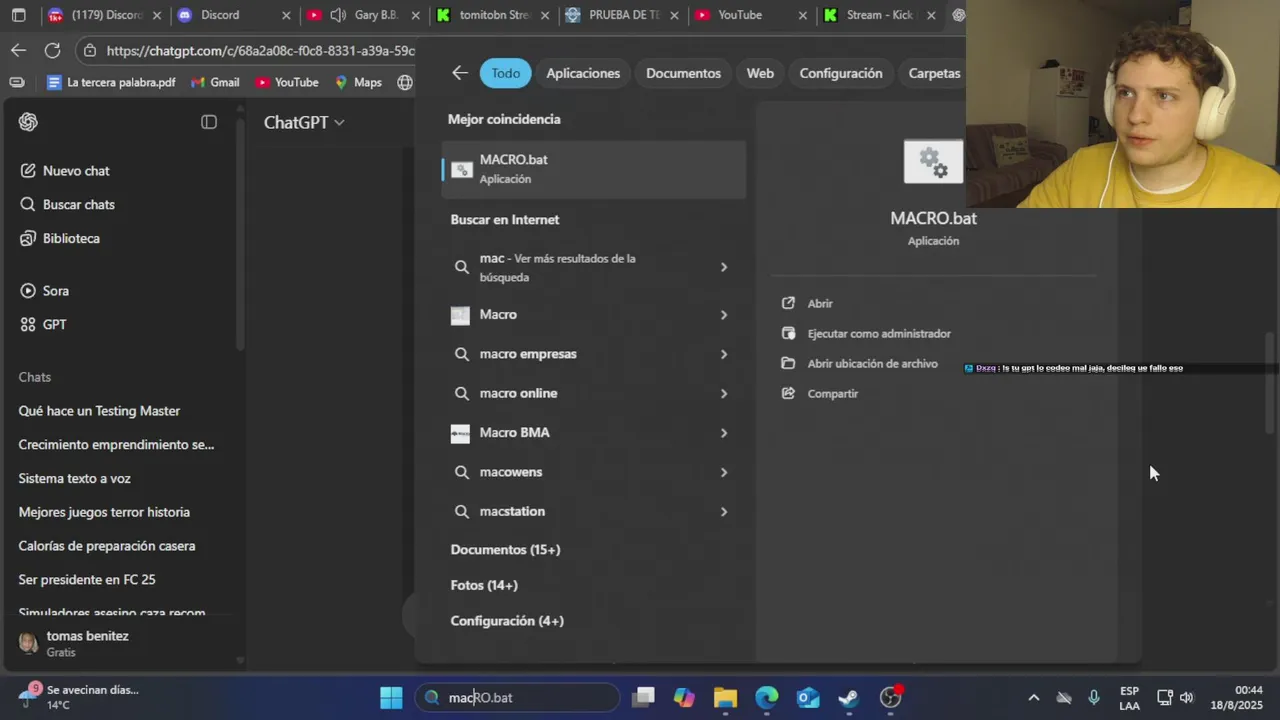Expand the Macro web result chevron
Screen dimensions: 1280x720
tap(724, 315)
